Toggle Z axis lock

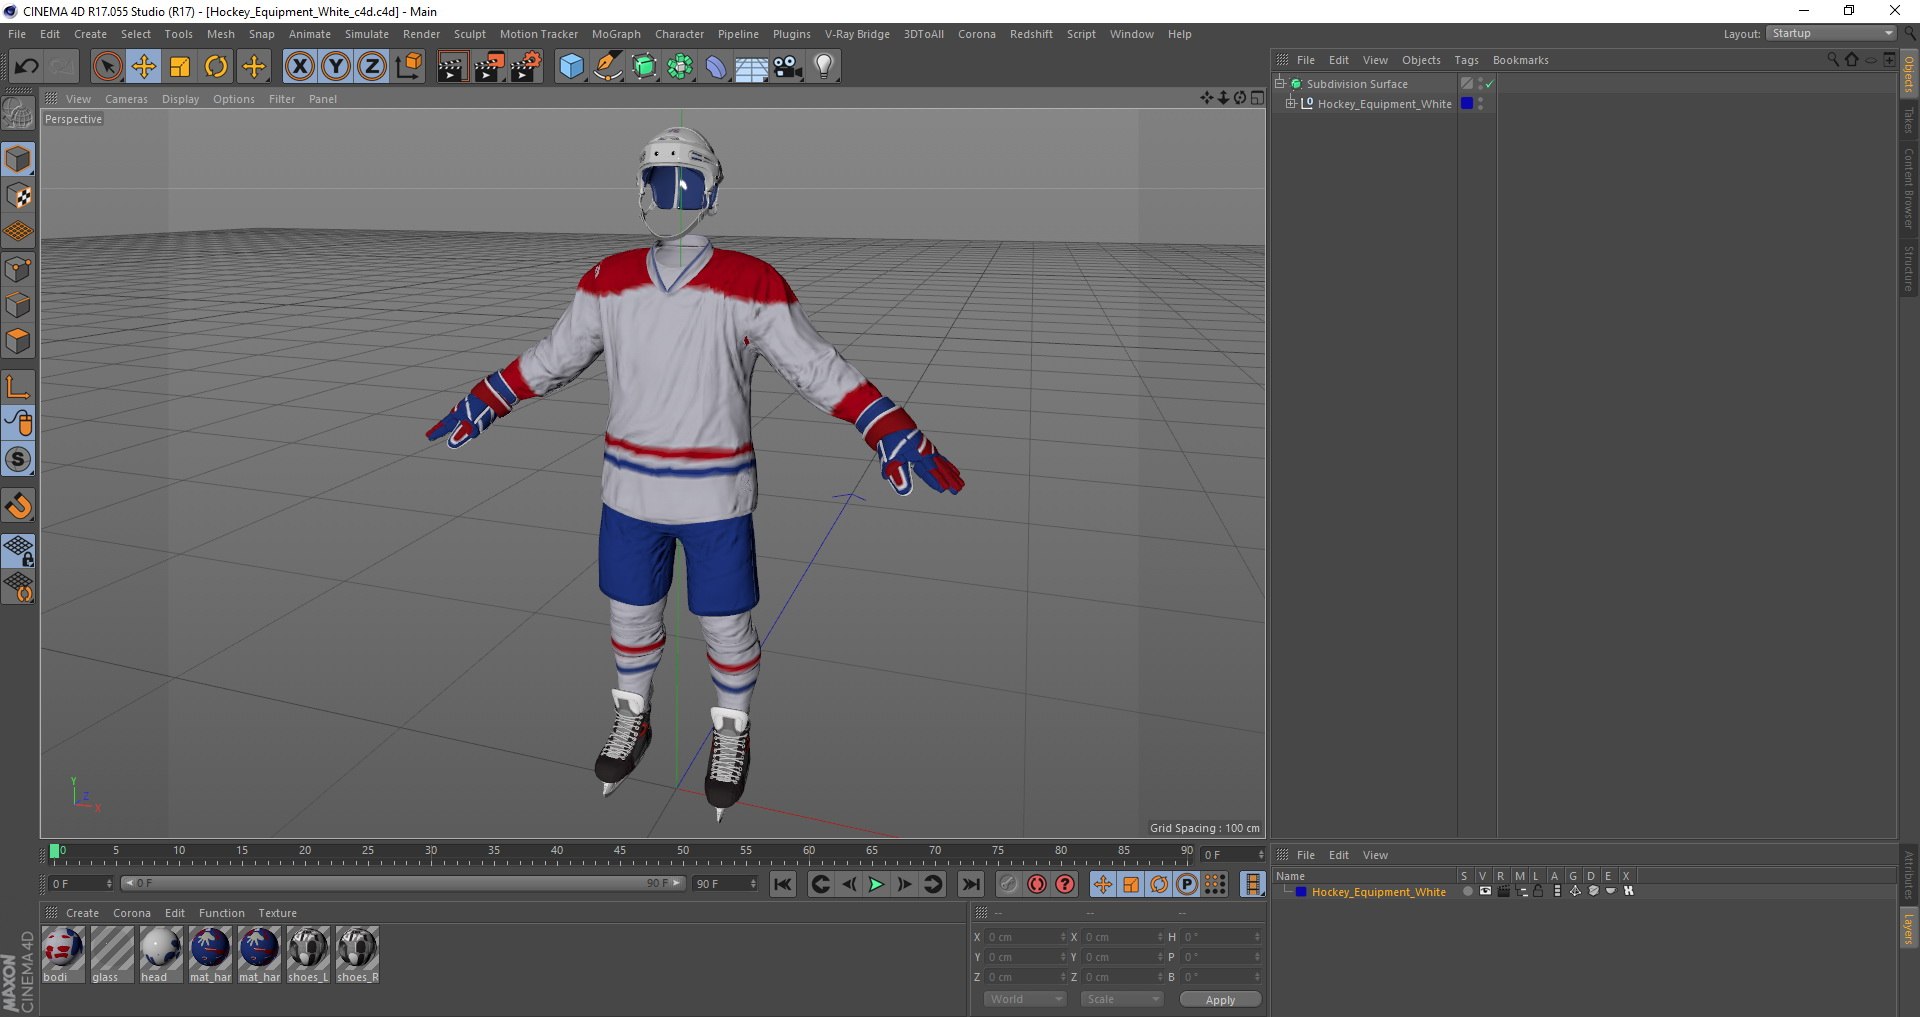tap(372, 67)
